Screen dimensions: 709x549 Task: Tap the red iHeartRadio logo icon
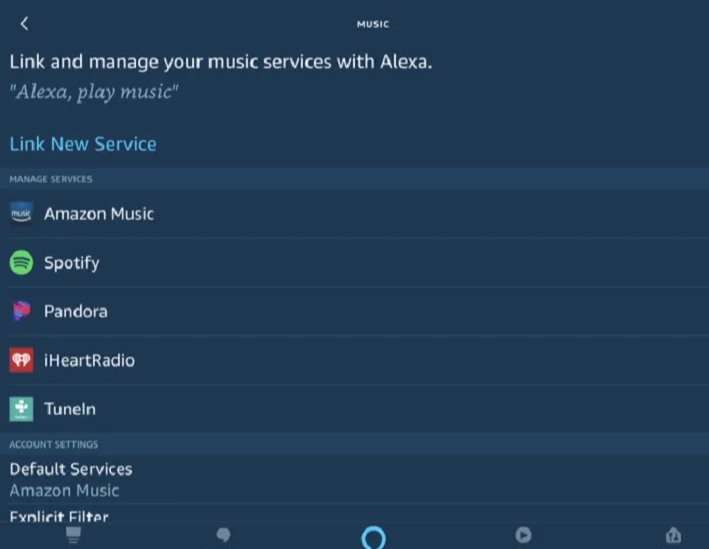coord(21,360)
